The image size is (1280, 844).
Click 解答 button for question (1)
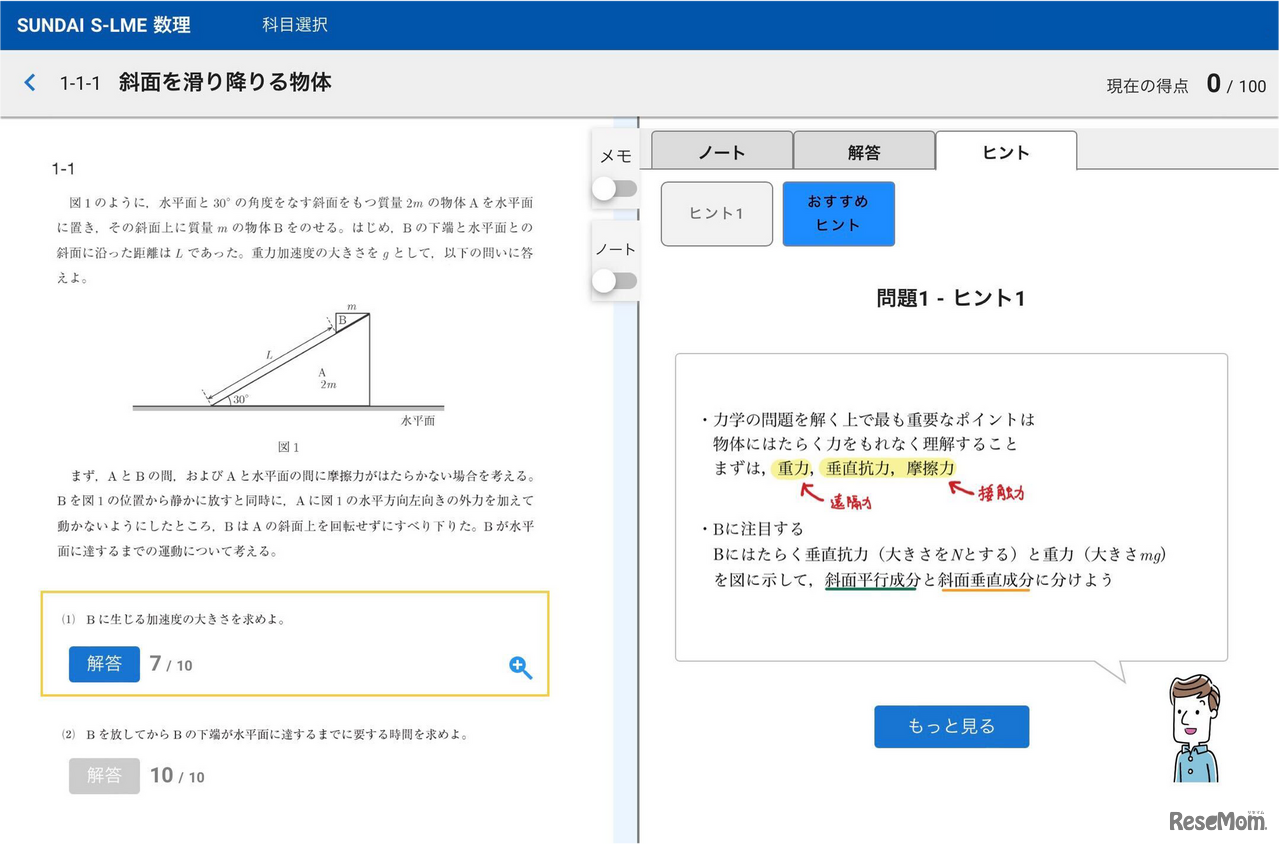click(x=104, y=664)
